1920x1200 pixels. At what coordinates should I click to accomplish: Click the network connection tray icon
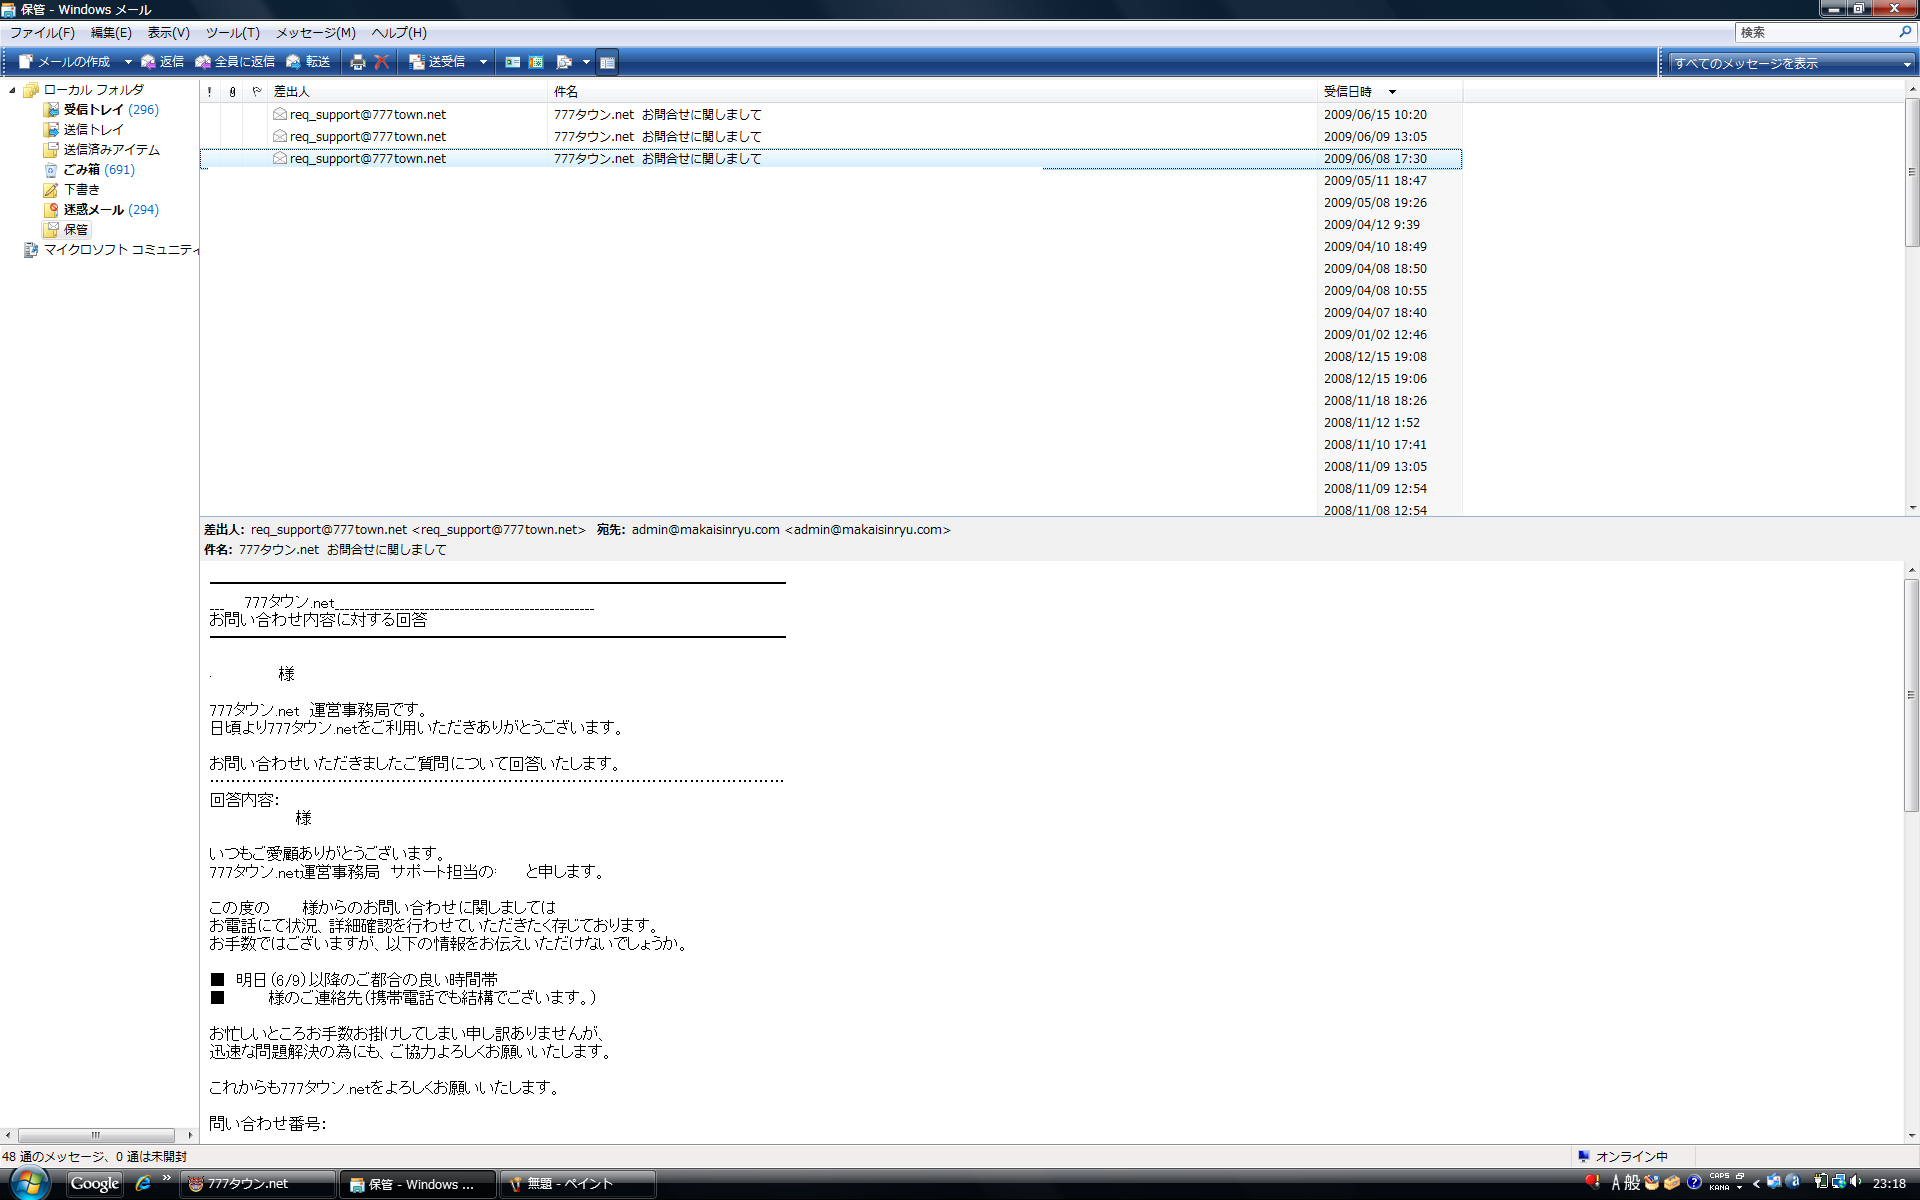tap(1838, 1182)
